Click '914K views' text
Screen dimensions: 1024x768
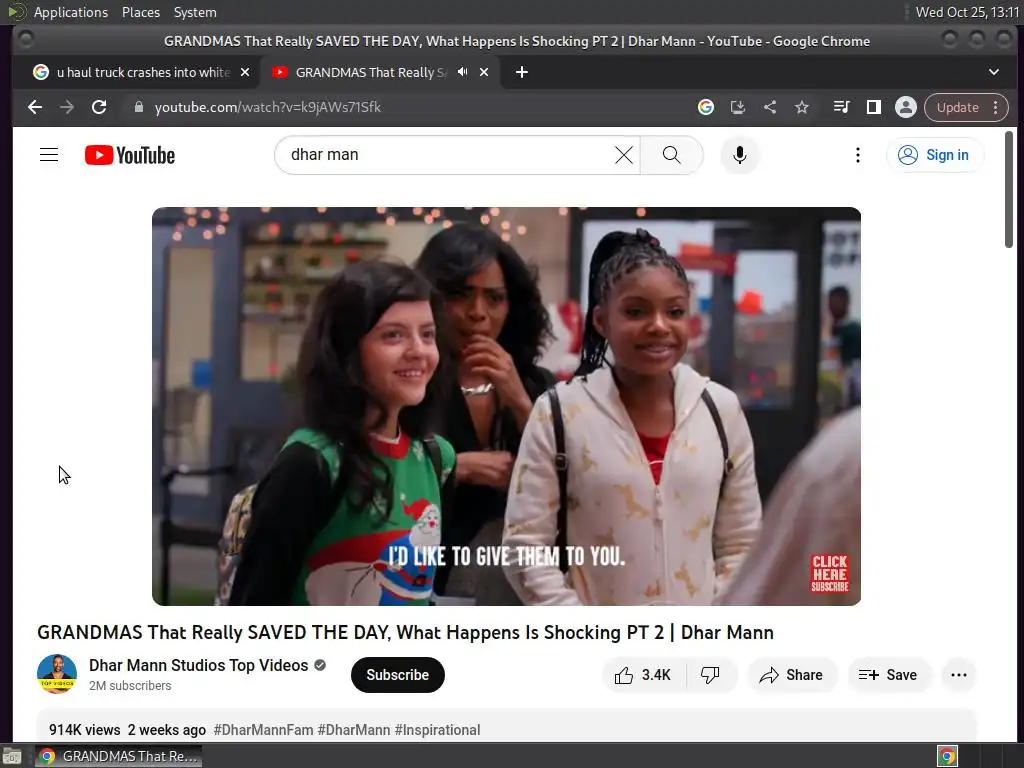84,729
